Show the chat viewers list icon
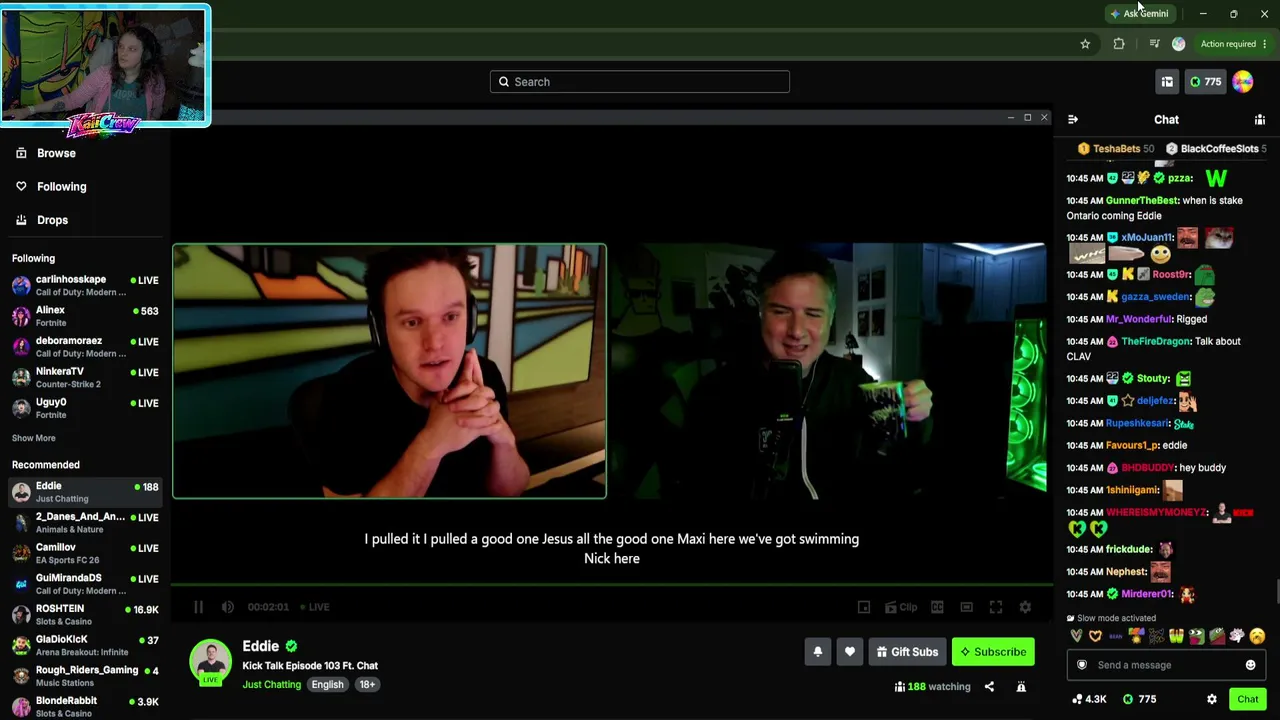This screenshot has width=1280, height=720. 1260,120
